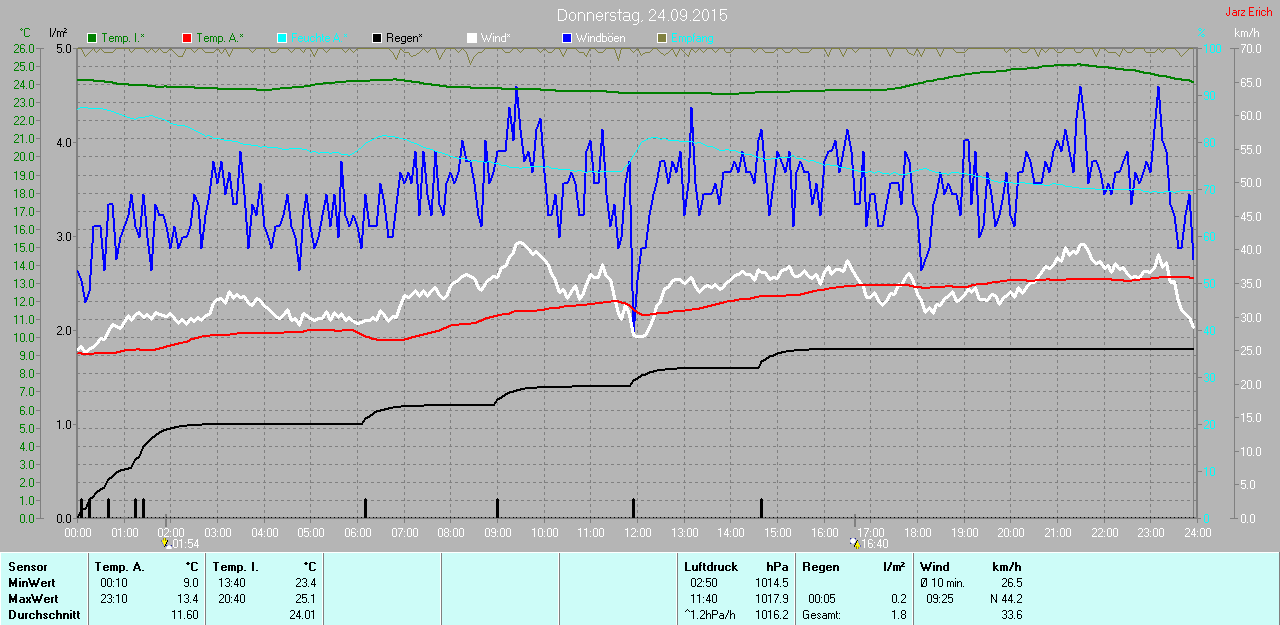Click the MaxWert row label
1280x625 pixels.
pos(33,599)
